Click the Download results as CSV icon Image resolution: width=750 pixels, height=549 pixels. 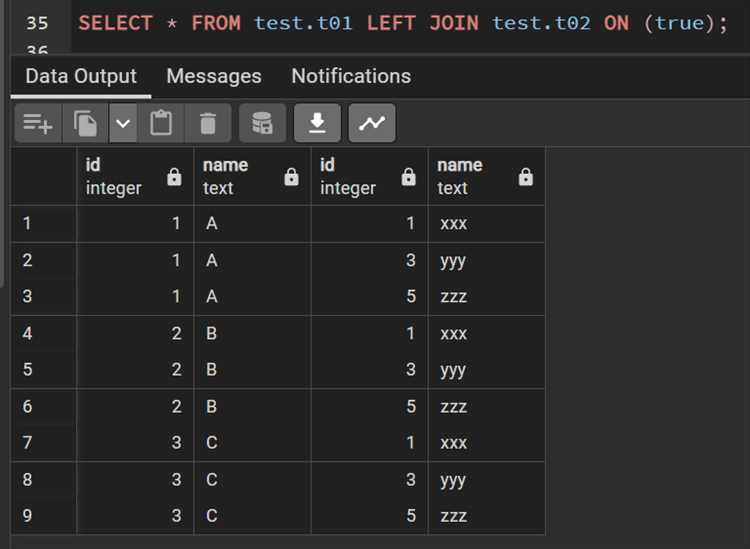[x=317, y=123]
